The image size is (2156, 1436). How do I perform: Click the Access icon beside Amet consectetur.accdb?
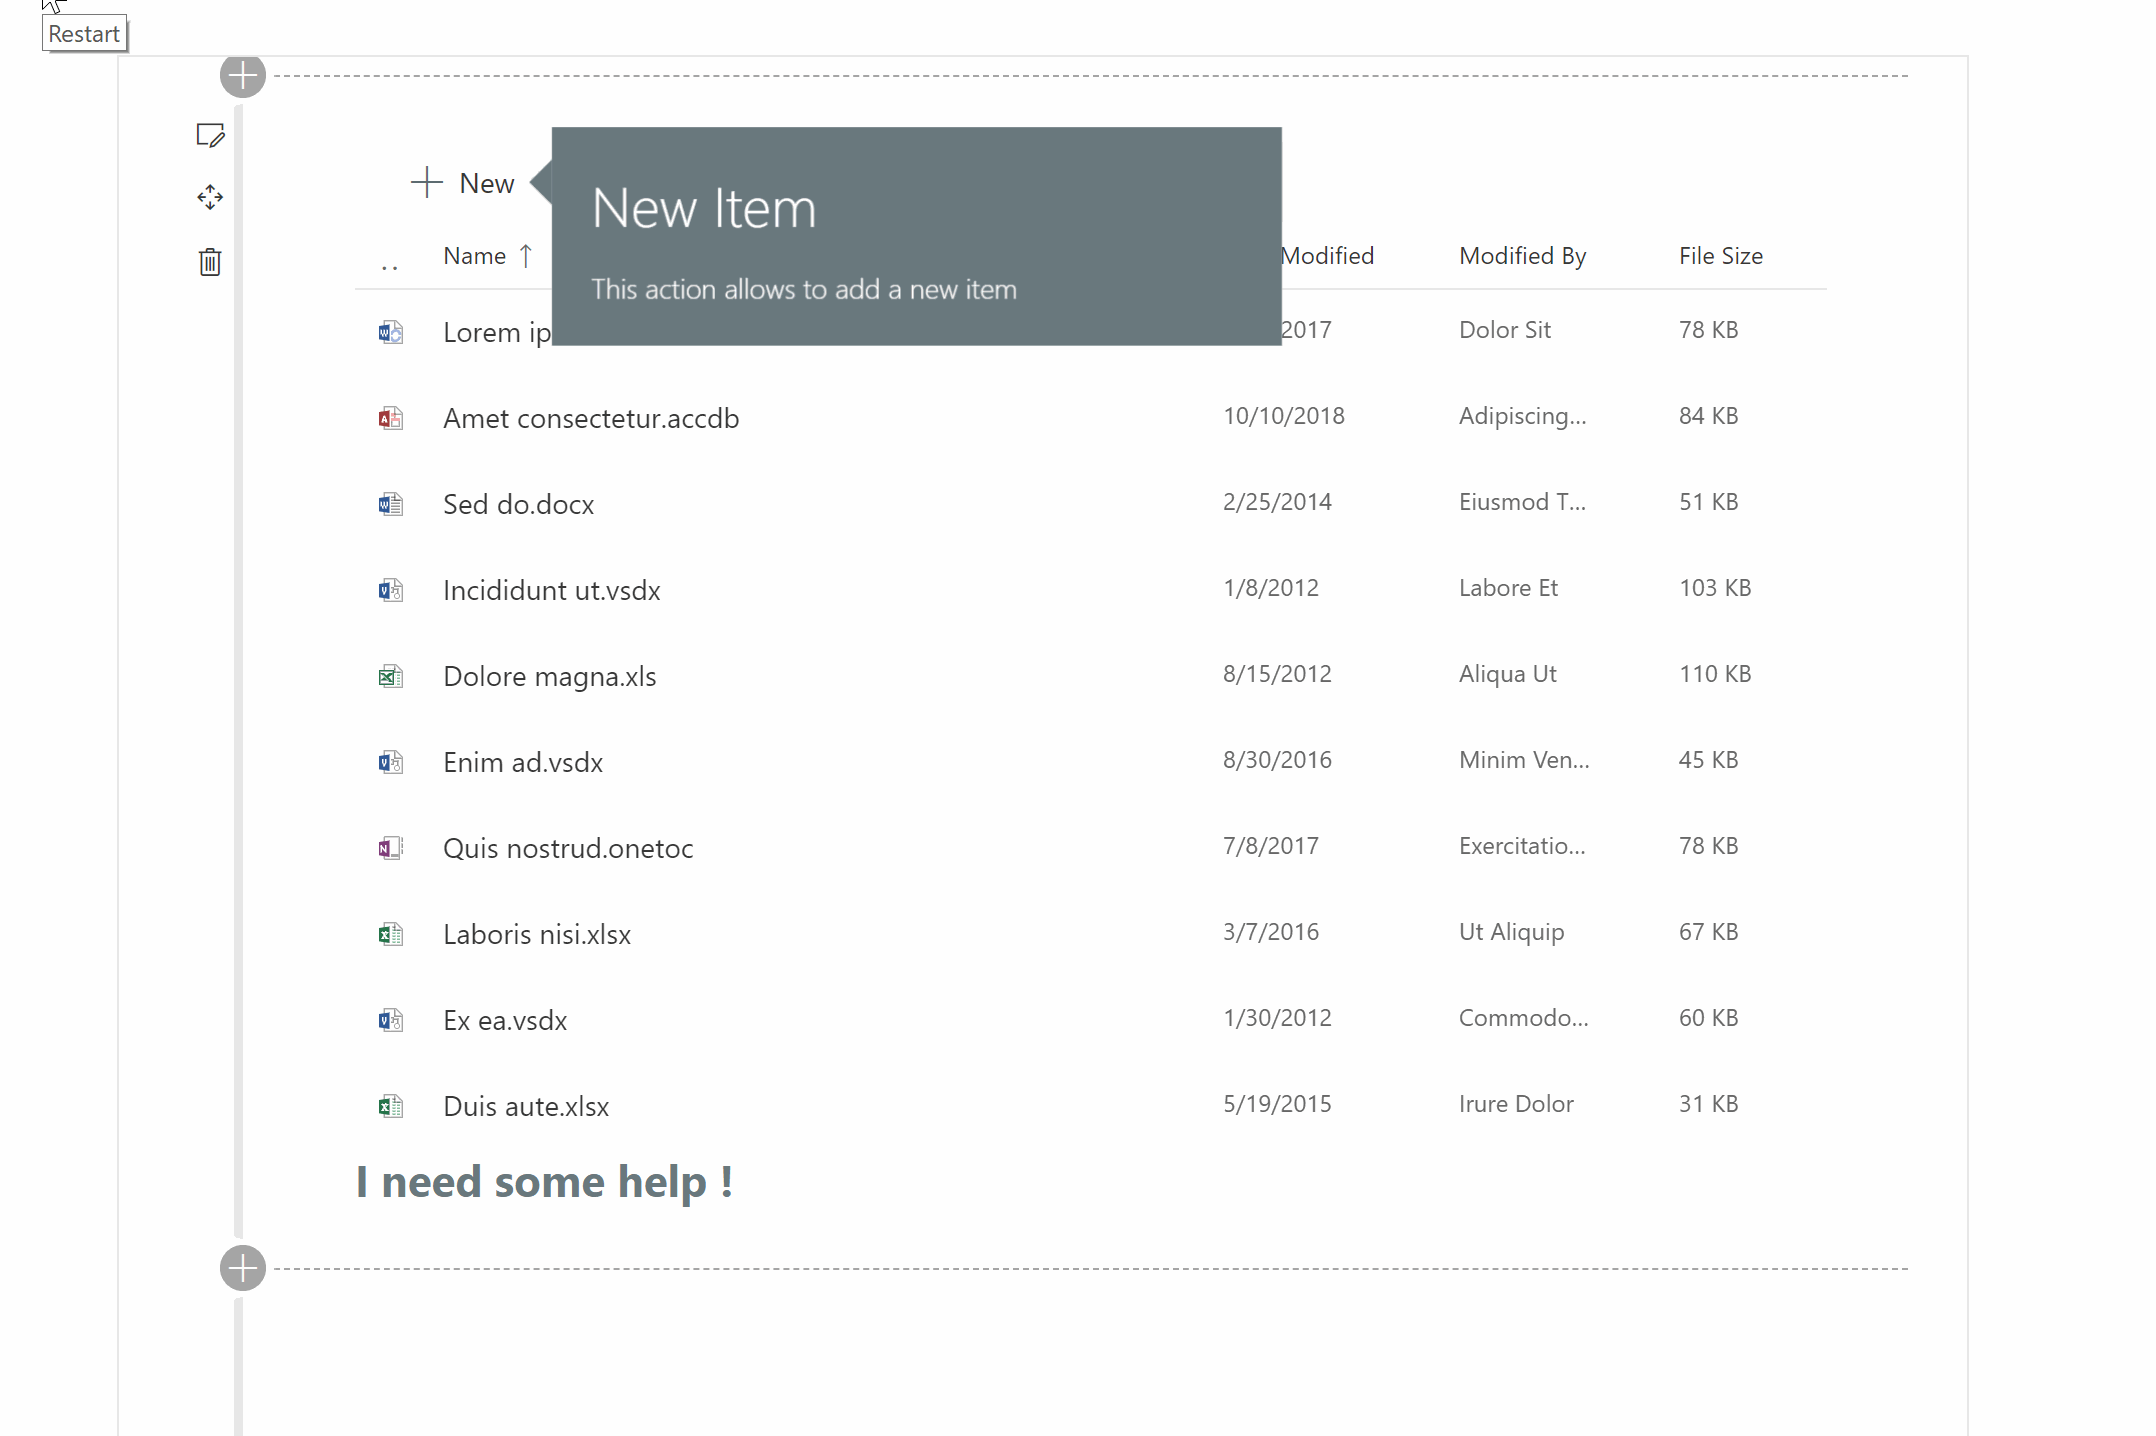(x=390, y=418)
